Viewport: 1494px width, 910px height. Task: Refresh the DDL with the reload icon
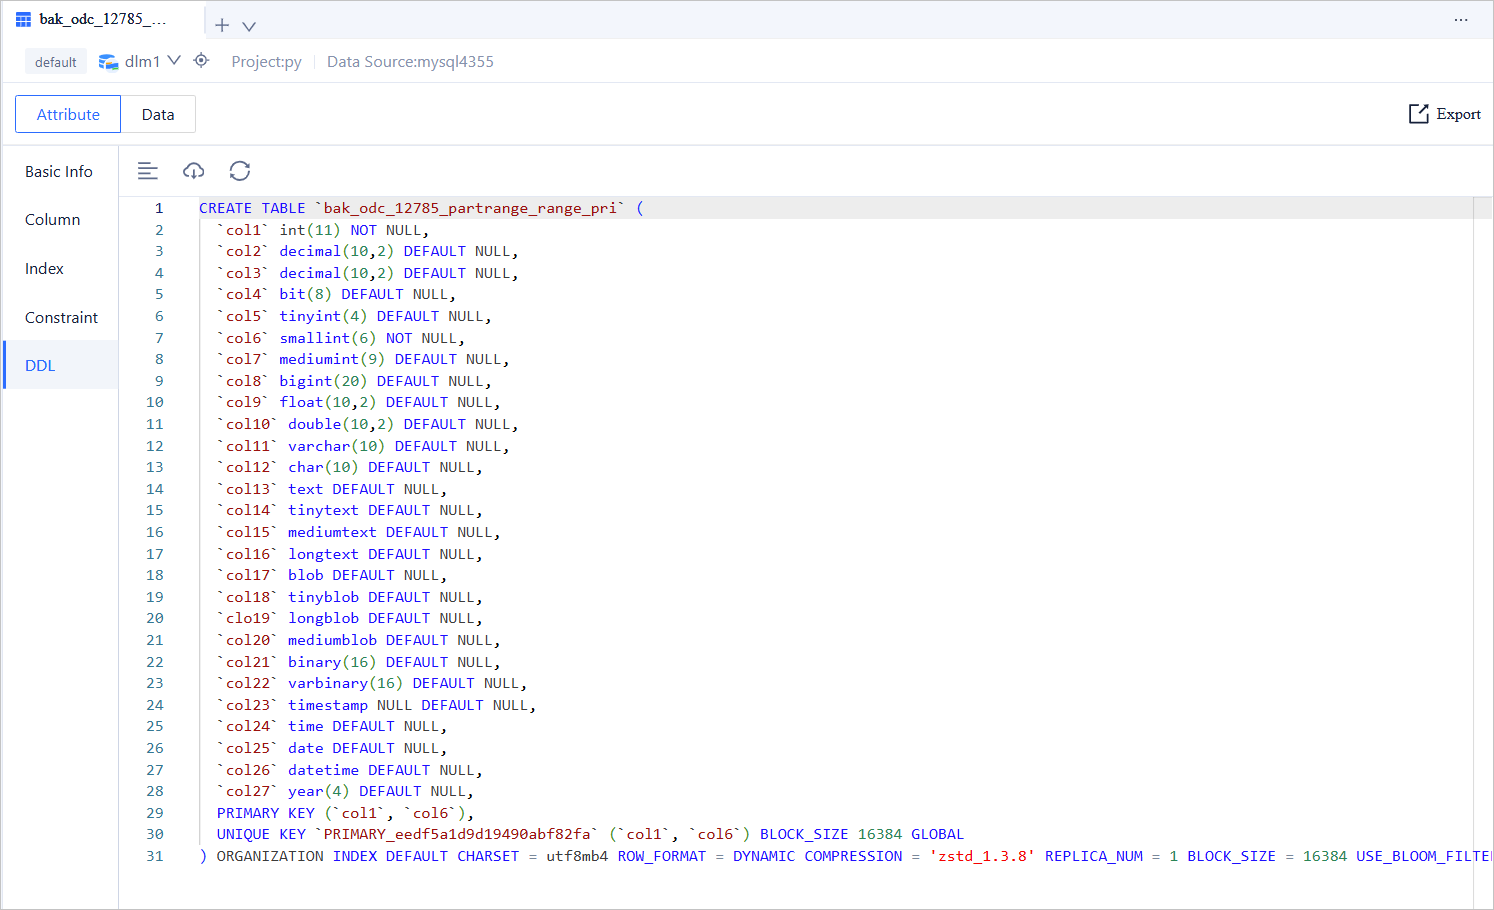pyautogui.click(x=240, y=171)
